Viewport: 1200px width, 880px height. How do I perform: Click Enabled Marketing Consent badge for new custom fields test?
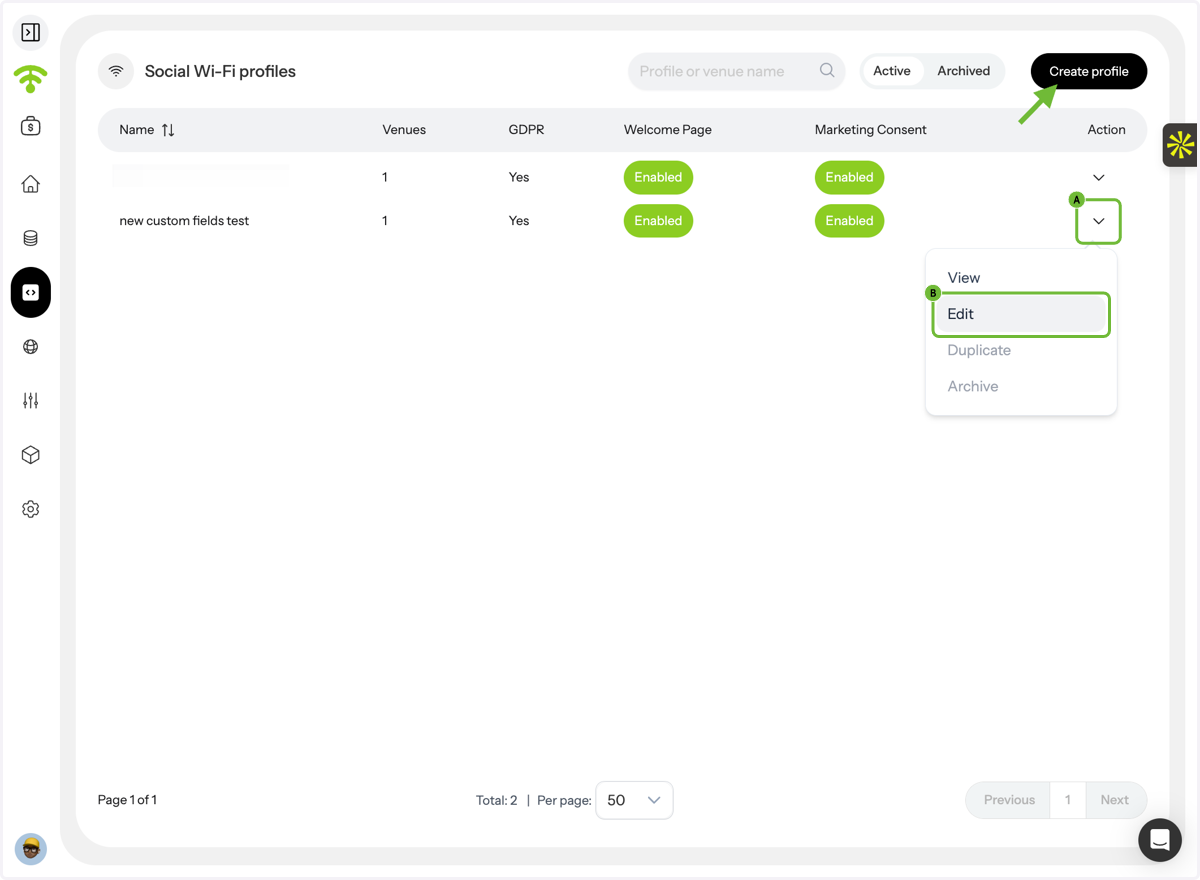pos(849,221)
